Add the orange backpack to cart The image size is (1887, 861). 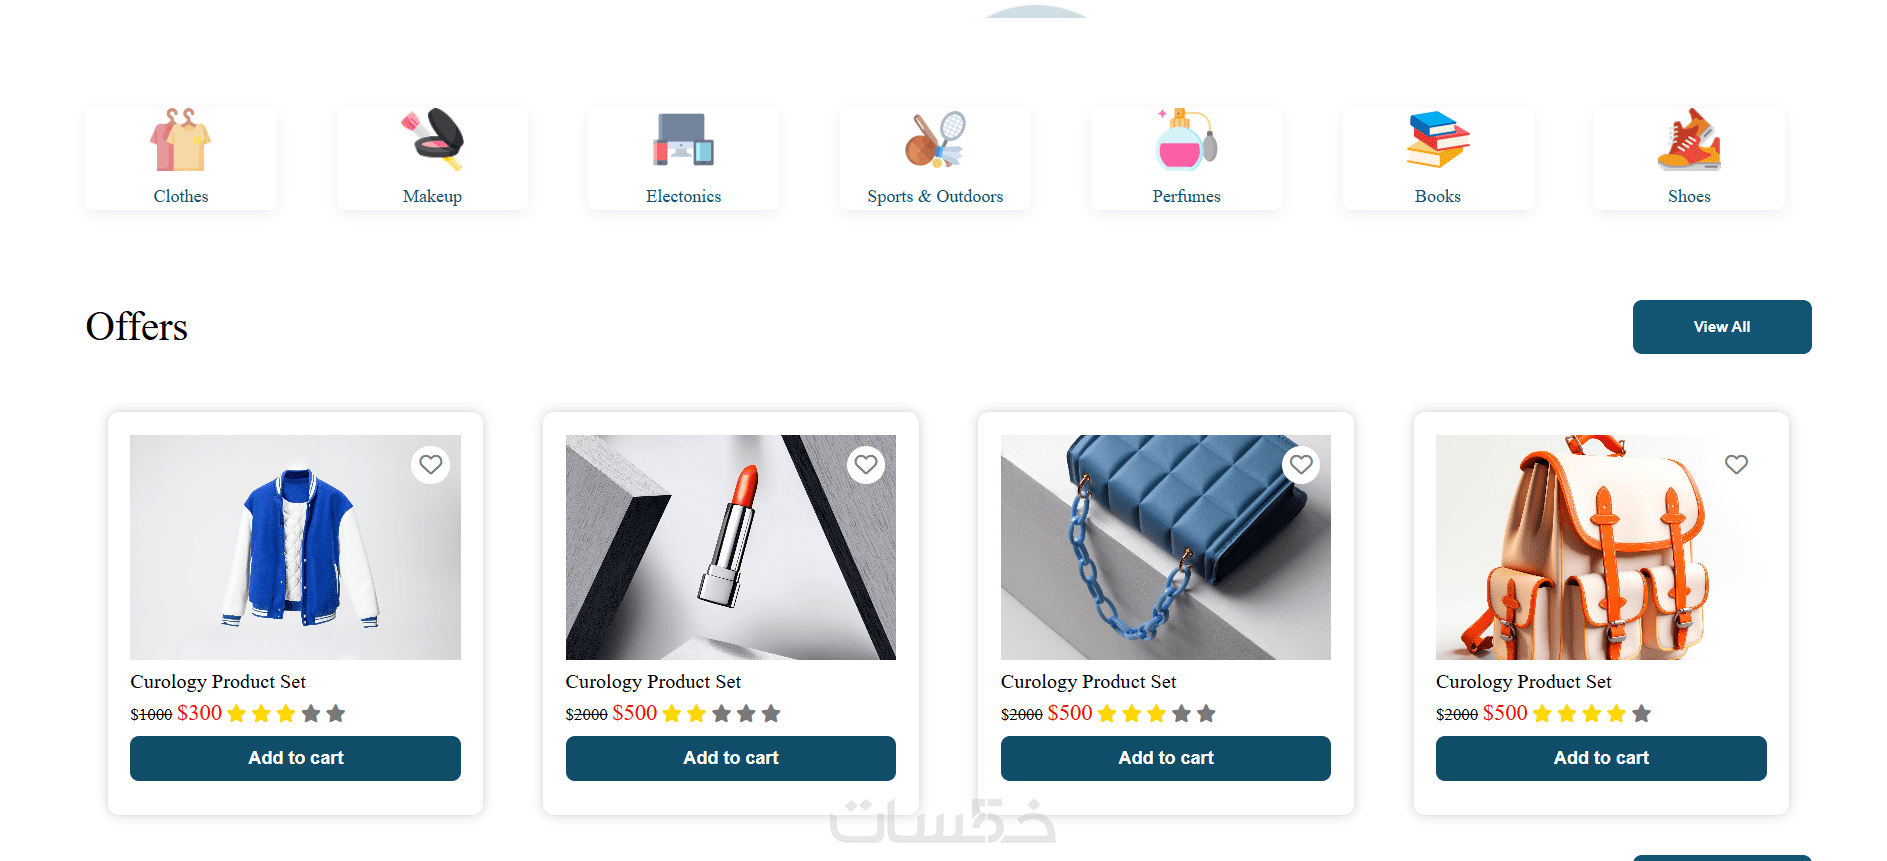[1601, 758]
